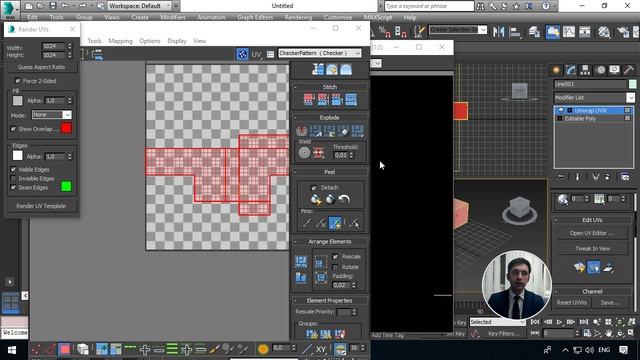Open the Rendering menu in main menu bar

point(298,17)
